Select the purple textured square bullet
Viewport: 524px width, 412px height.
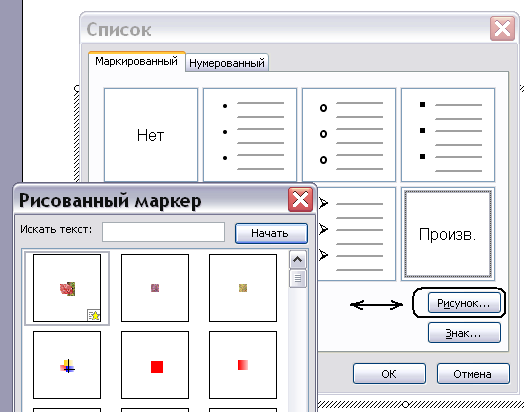(155, 288)
